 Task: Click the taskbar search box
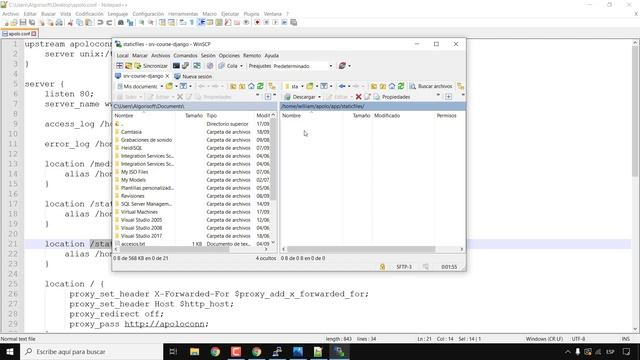(91, 351)
